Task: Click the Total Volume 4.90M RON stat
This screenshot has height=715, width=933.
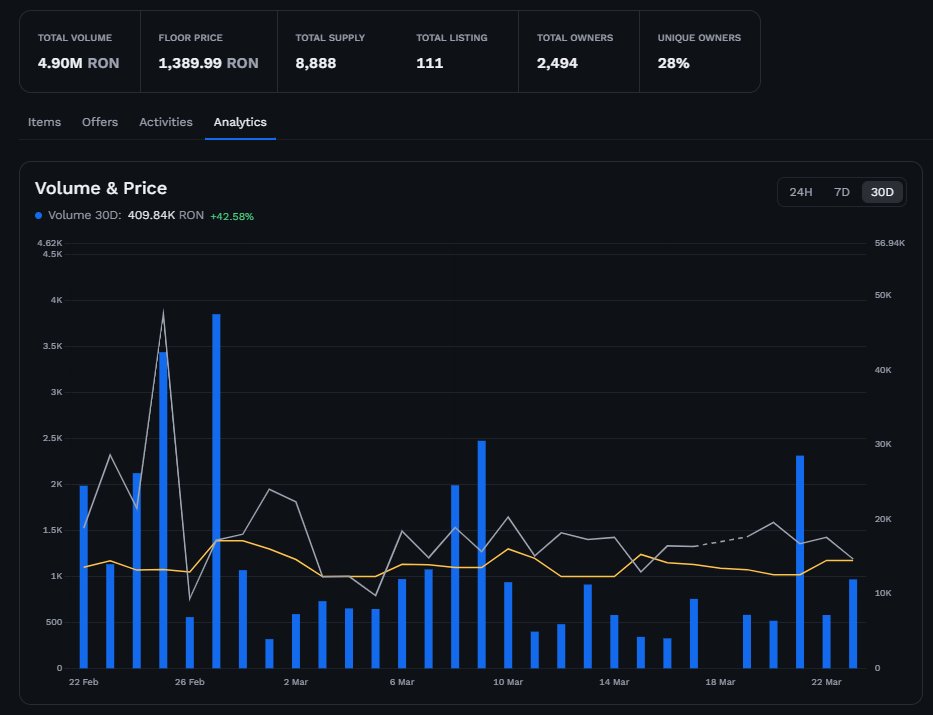Action: point(79,63)
